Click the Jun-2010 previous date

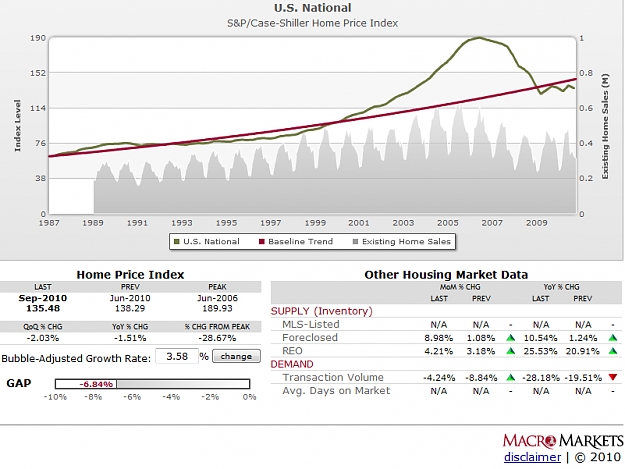click(130, 298)
